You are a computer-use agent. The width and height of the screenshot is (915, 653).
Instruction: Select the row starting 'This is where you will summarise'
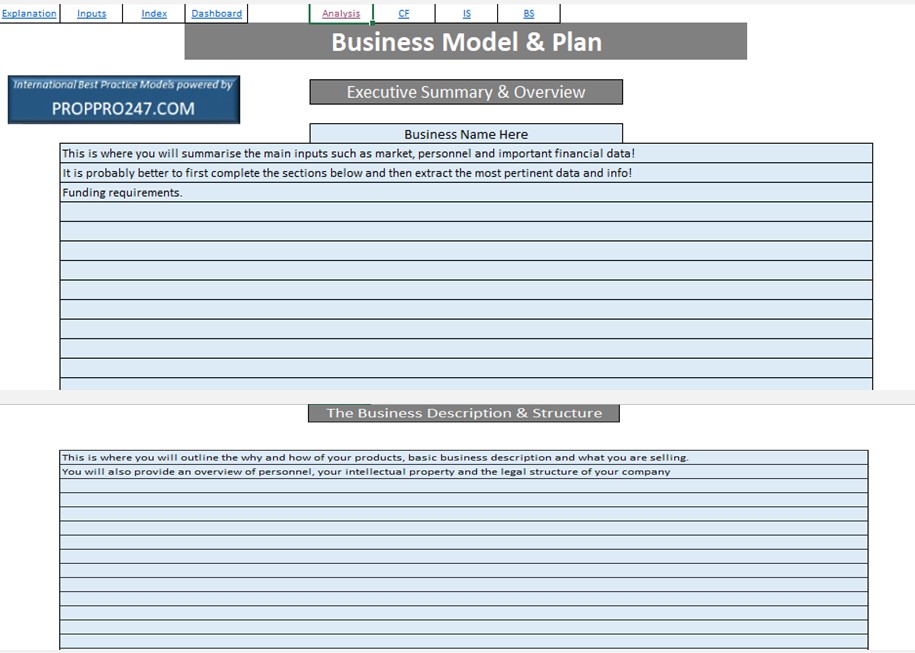pos(466,153)
